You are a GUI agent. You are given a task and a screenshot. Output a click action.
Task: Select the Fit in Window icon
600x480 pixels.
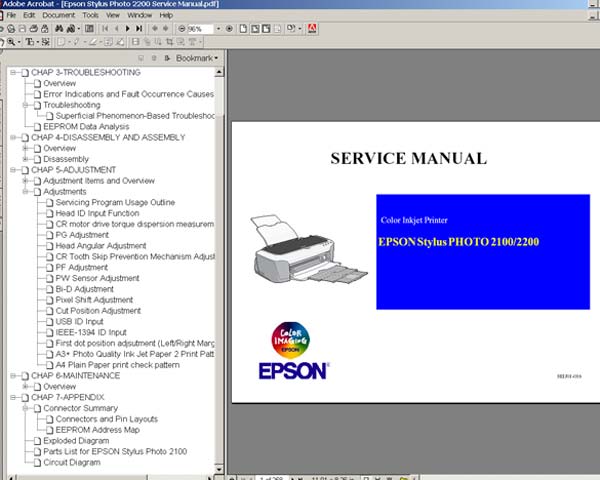click(x=255, y=29)
